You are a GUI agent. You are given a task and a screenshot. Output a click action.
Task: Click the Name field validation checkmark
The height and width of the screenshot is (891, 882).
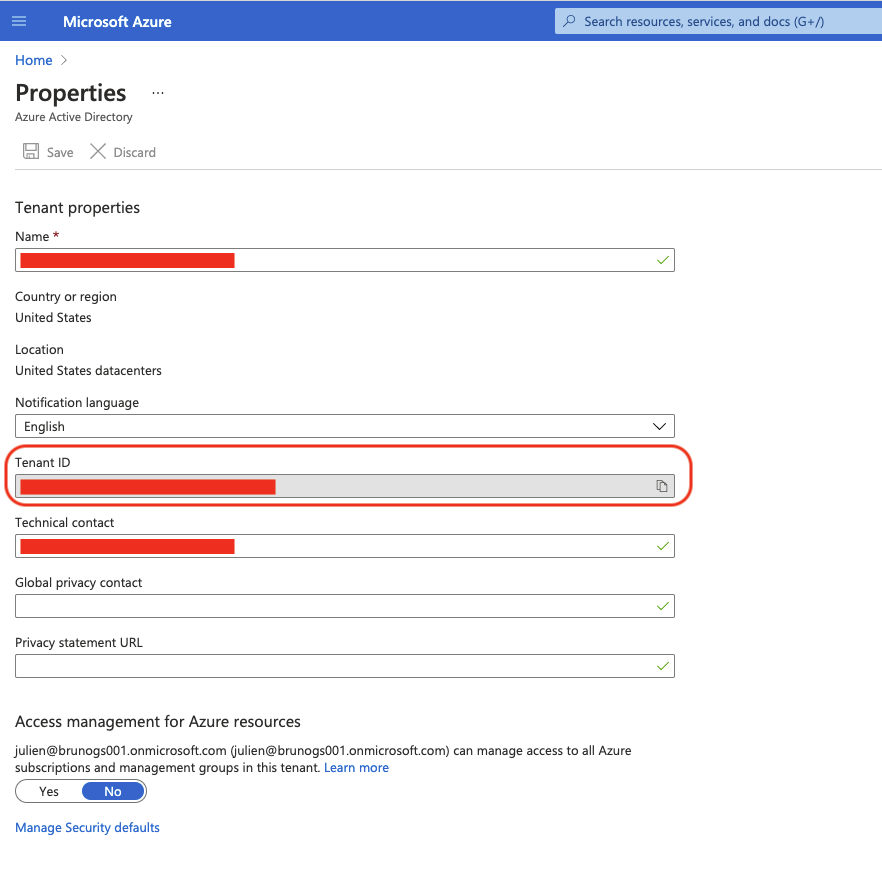pyautogui.click(x=663, y=260)
